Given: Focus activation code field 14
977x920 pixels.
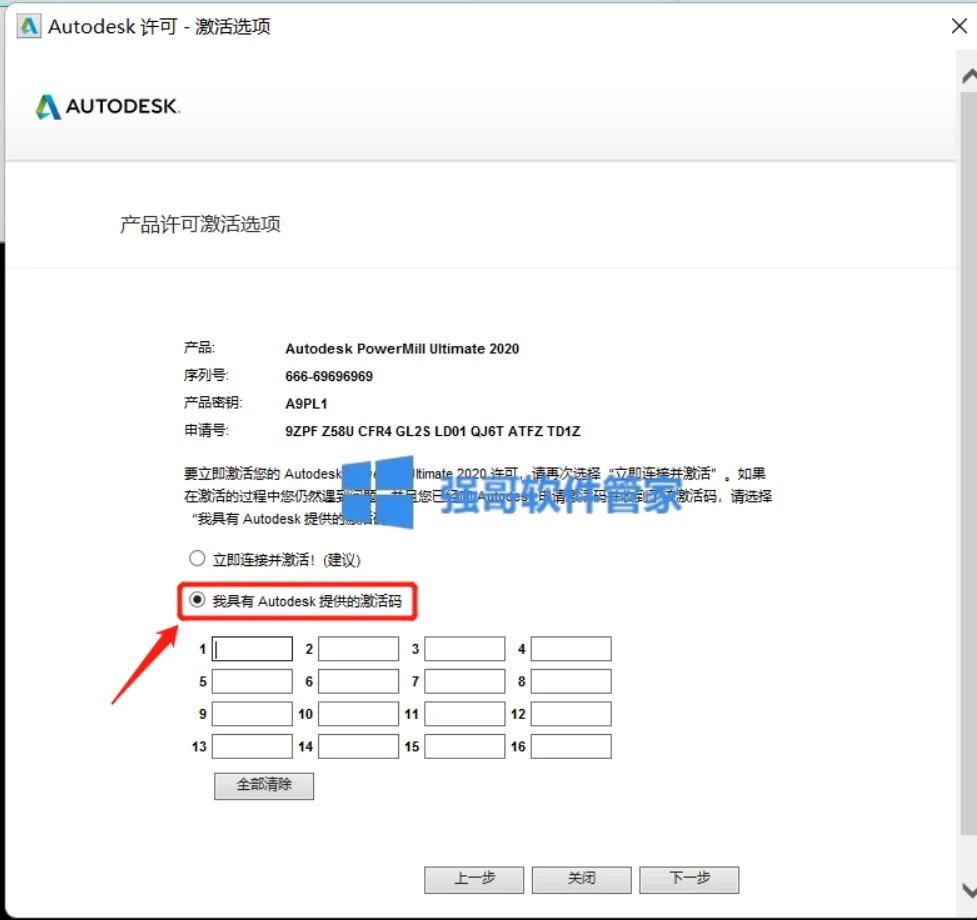Looking at the screenshot, I should [x=358, y=746].
